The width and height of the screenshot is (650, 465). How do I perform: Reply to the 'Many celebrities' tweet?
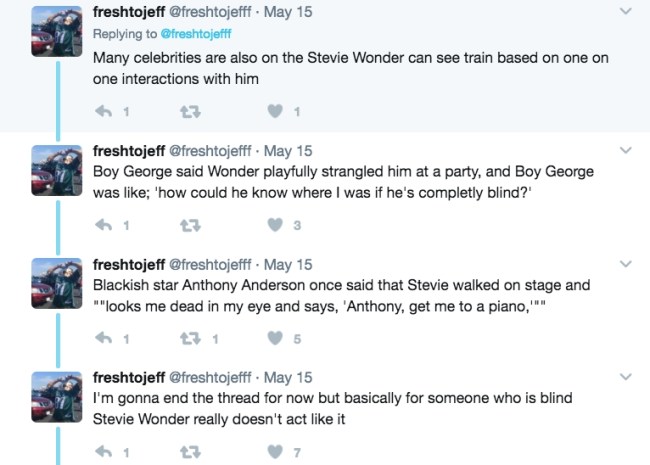[103, 111]
